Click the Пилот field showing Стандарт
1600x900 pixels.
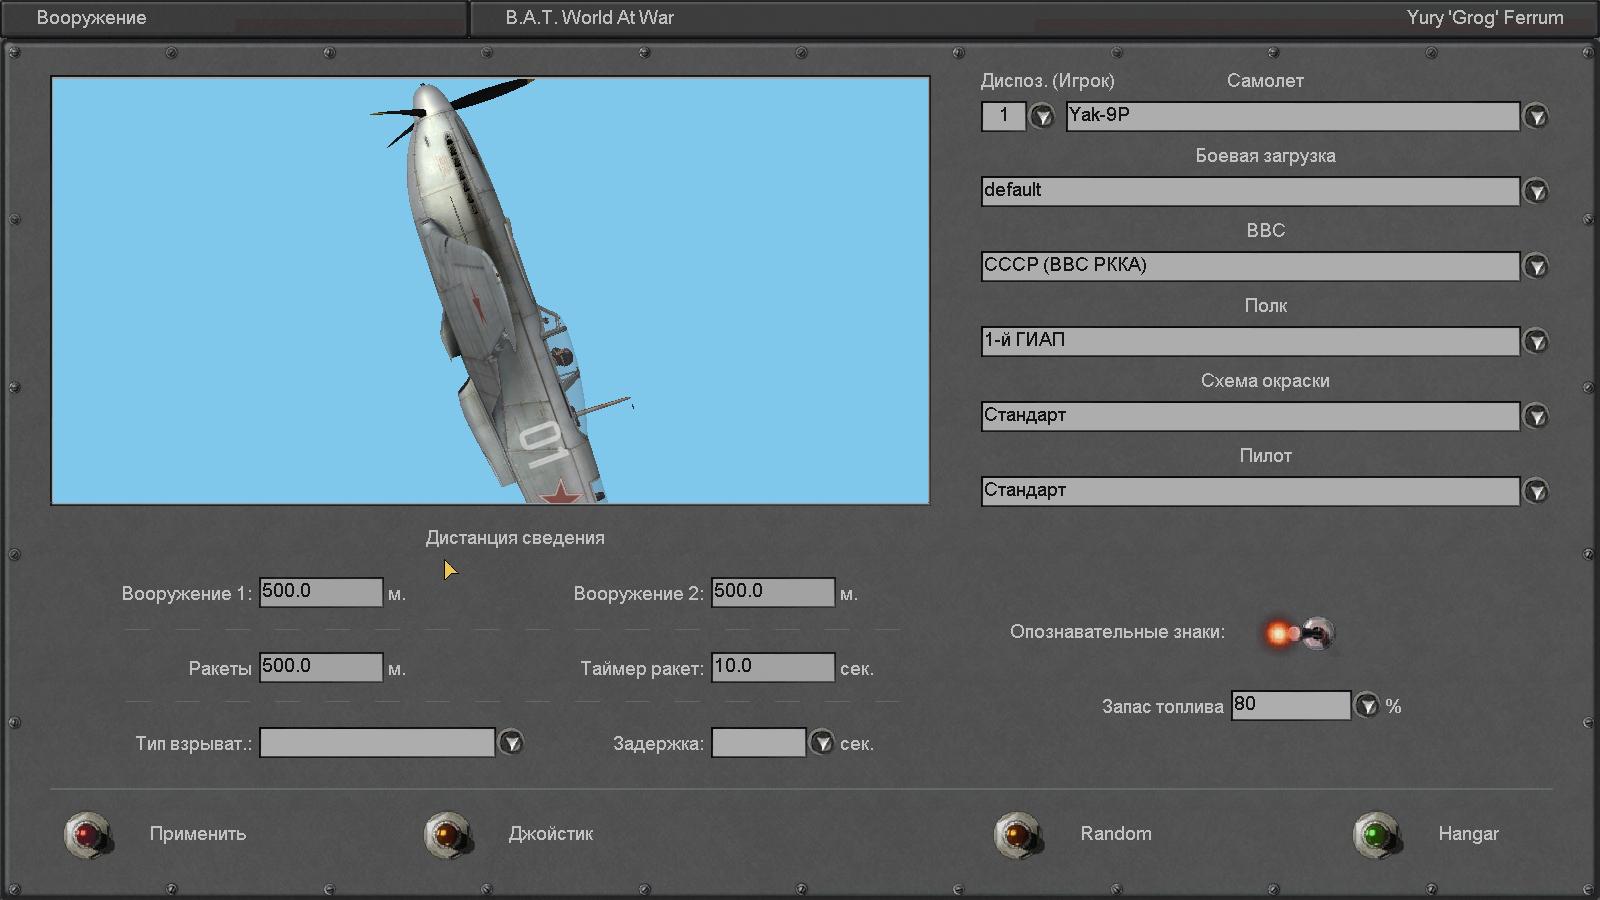[x=1250, y=491]
